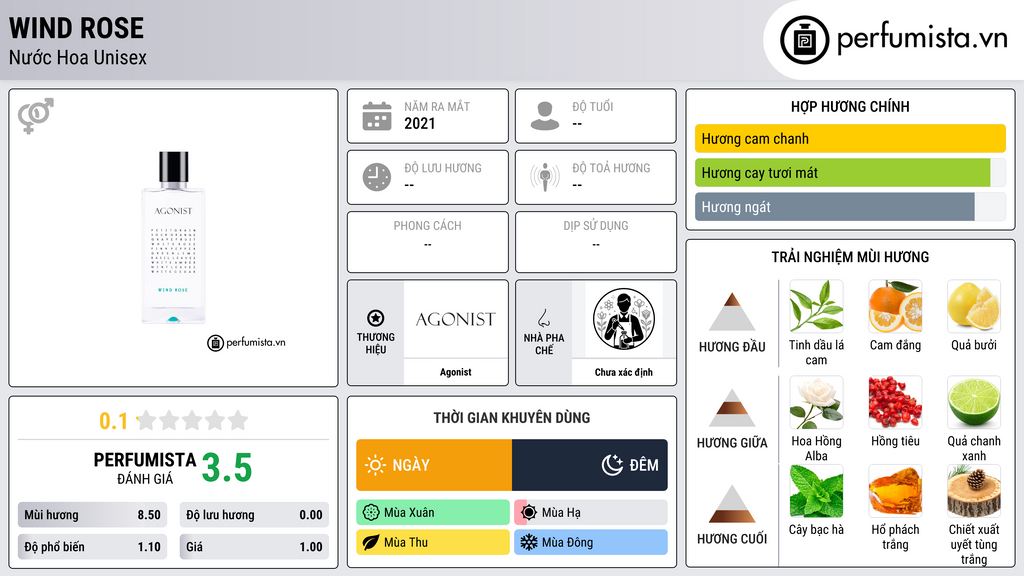Click the nose icon above Nhà pha chế
This screenshot has width=1024, height=576.
543,318
